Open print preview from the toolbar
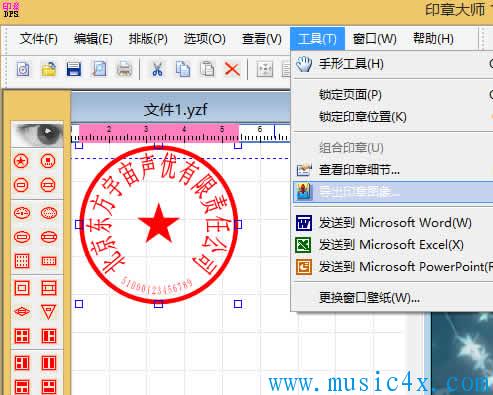This screenshot has width=493, height=395. [x=99, y=69]
